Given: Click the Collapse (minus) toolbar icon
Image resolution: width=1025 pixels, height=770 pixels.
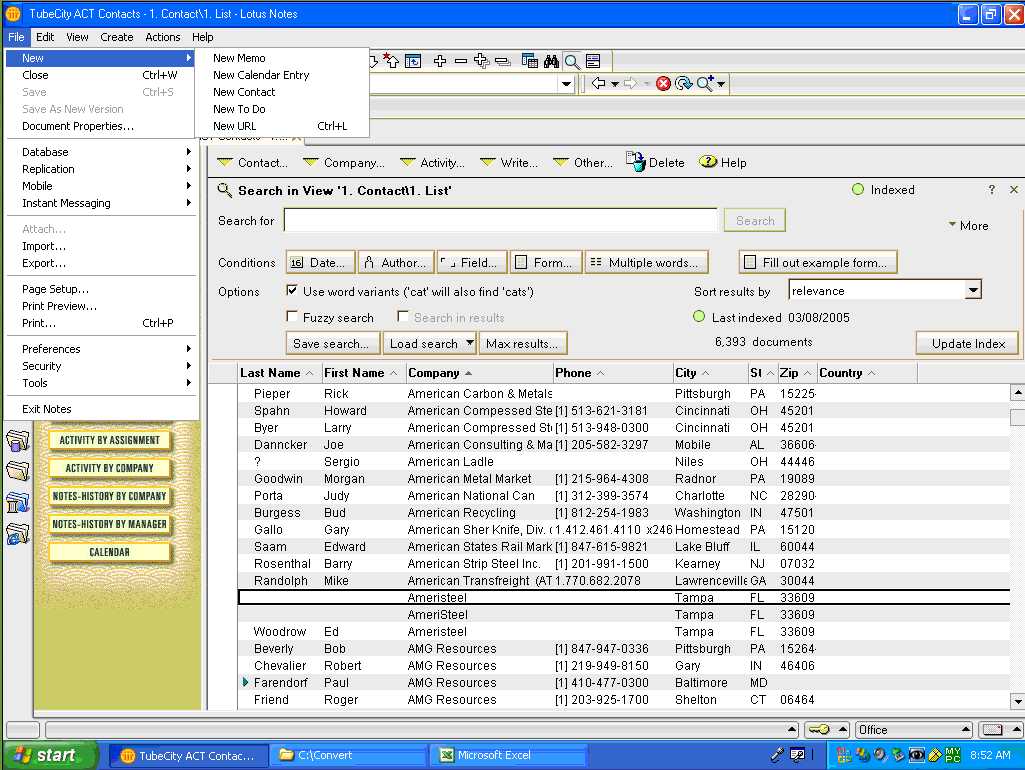Looking at the screenshot, I should click(461, 61).
